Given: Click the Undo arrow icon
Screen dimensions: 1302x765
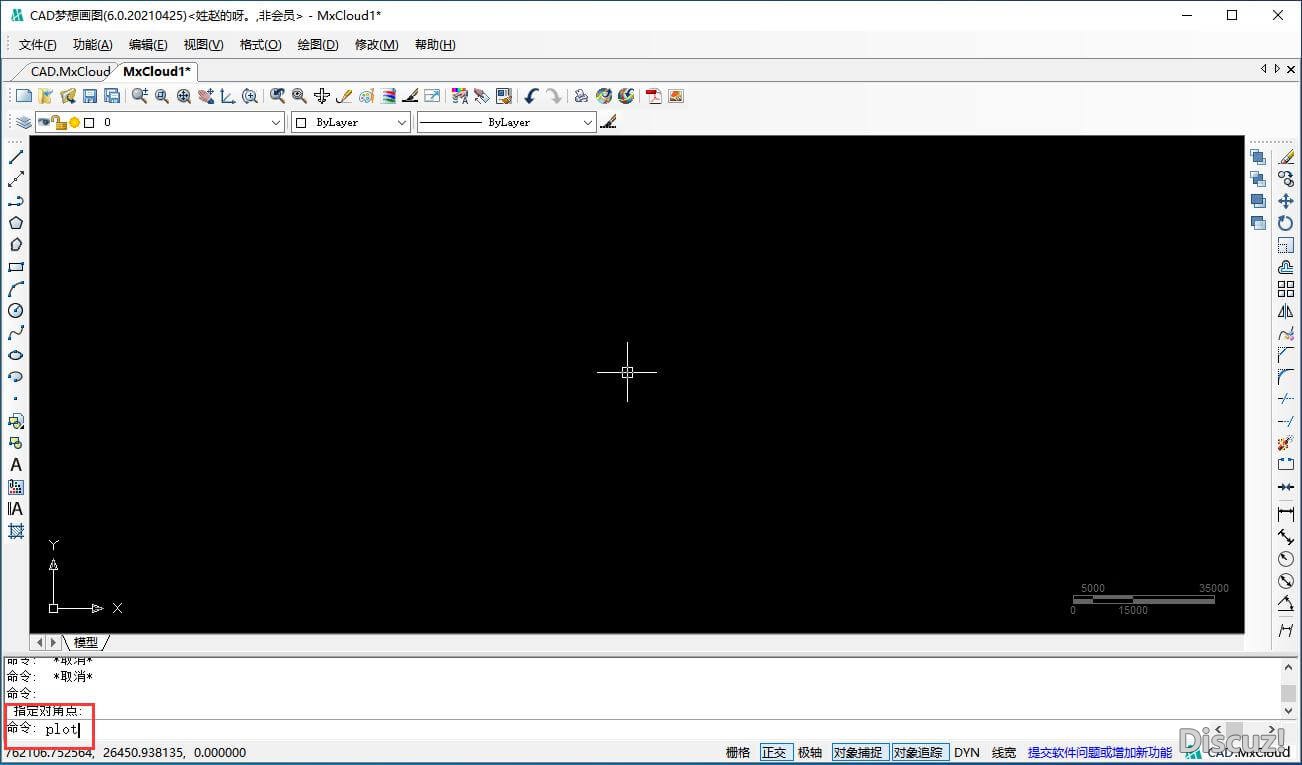Looking at the screenshot, I should click(531, 96).
